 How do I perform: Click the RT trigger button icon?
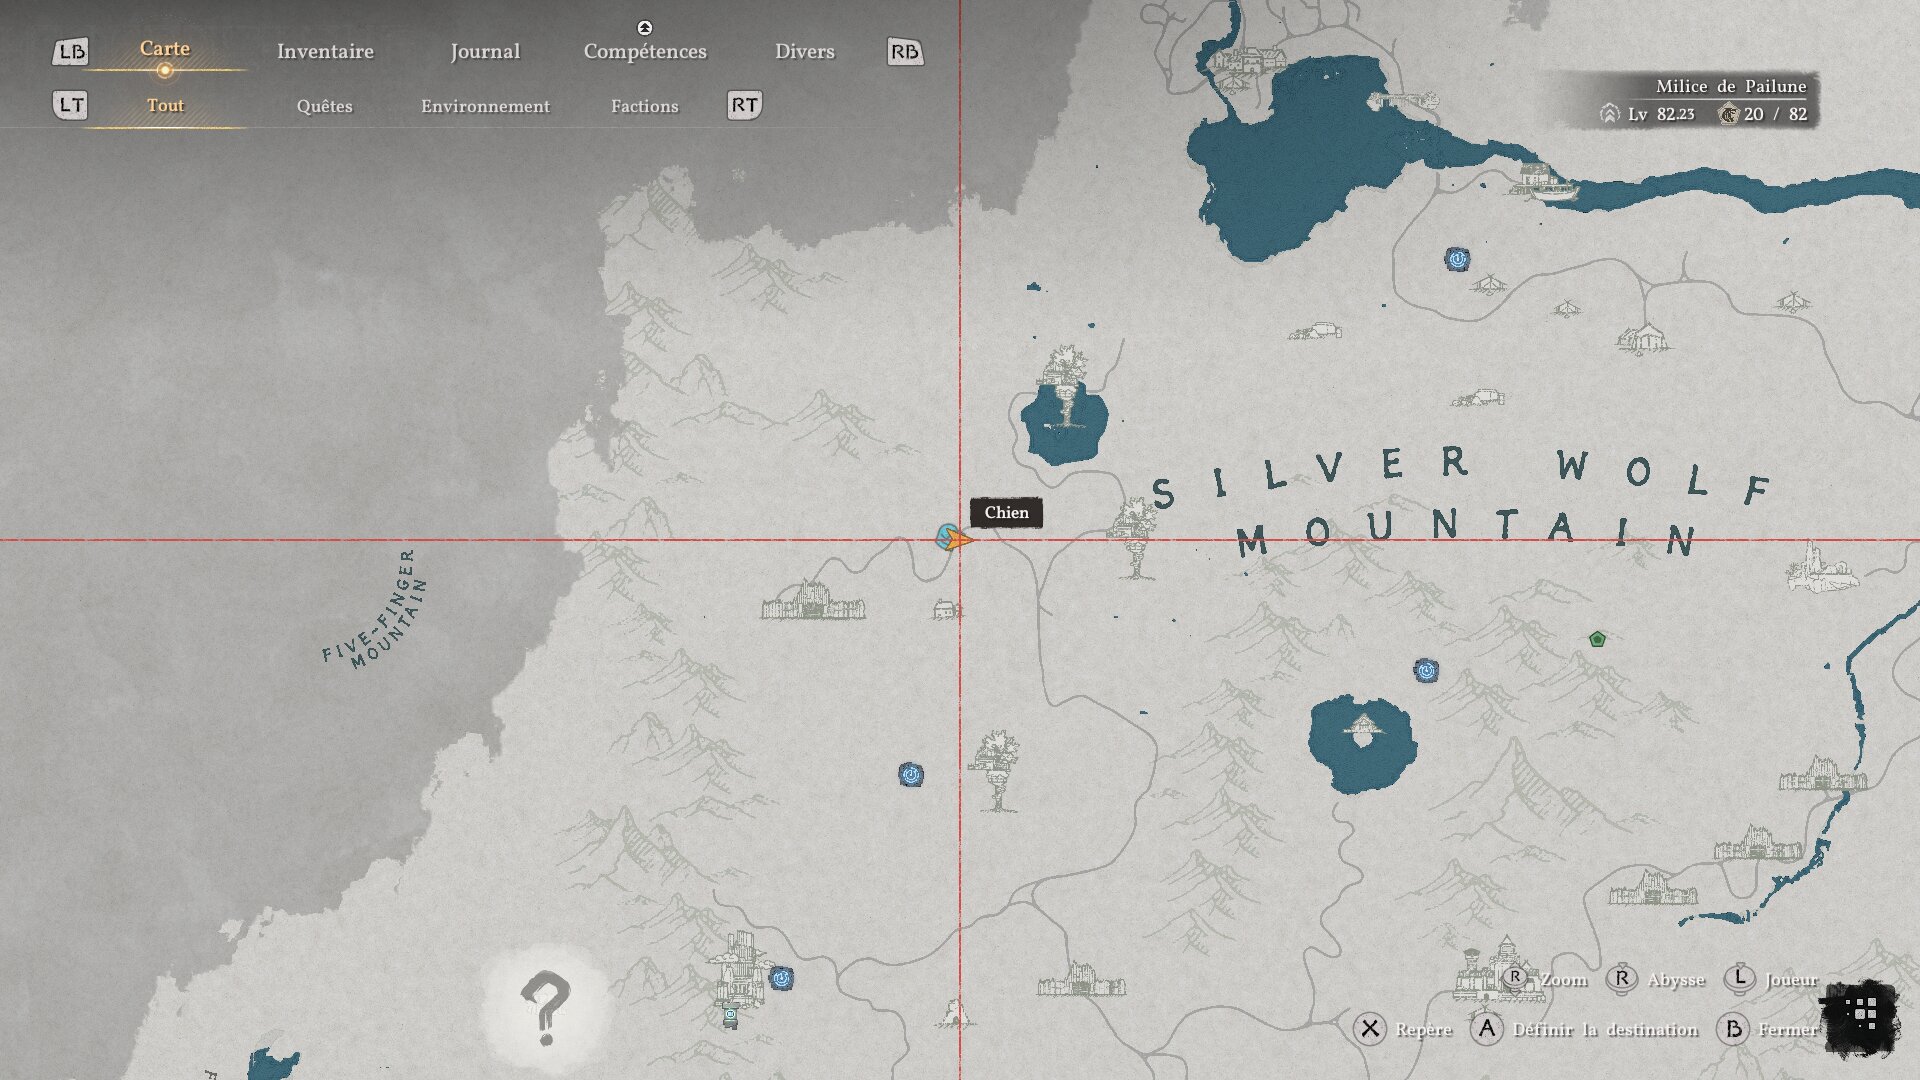point(744,105)
